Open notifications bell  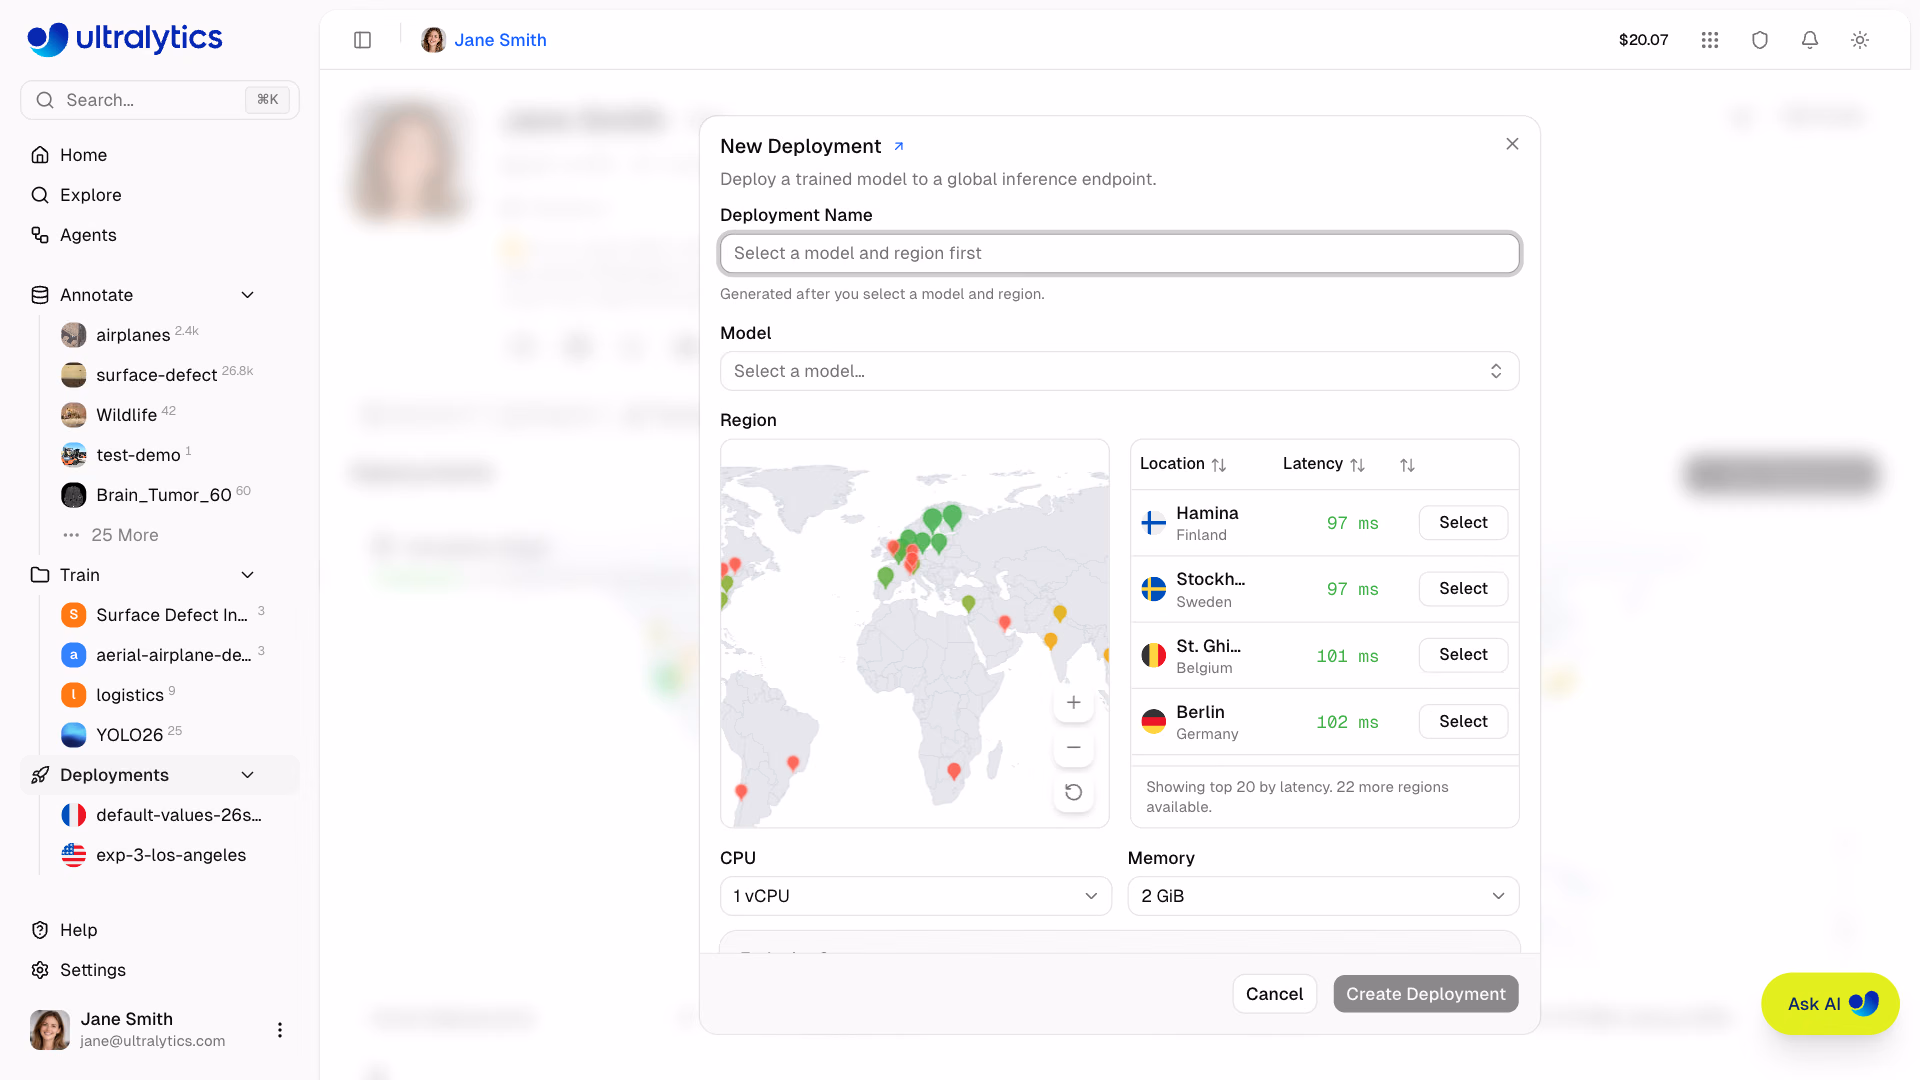tap(1810, 40)
